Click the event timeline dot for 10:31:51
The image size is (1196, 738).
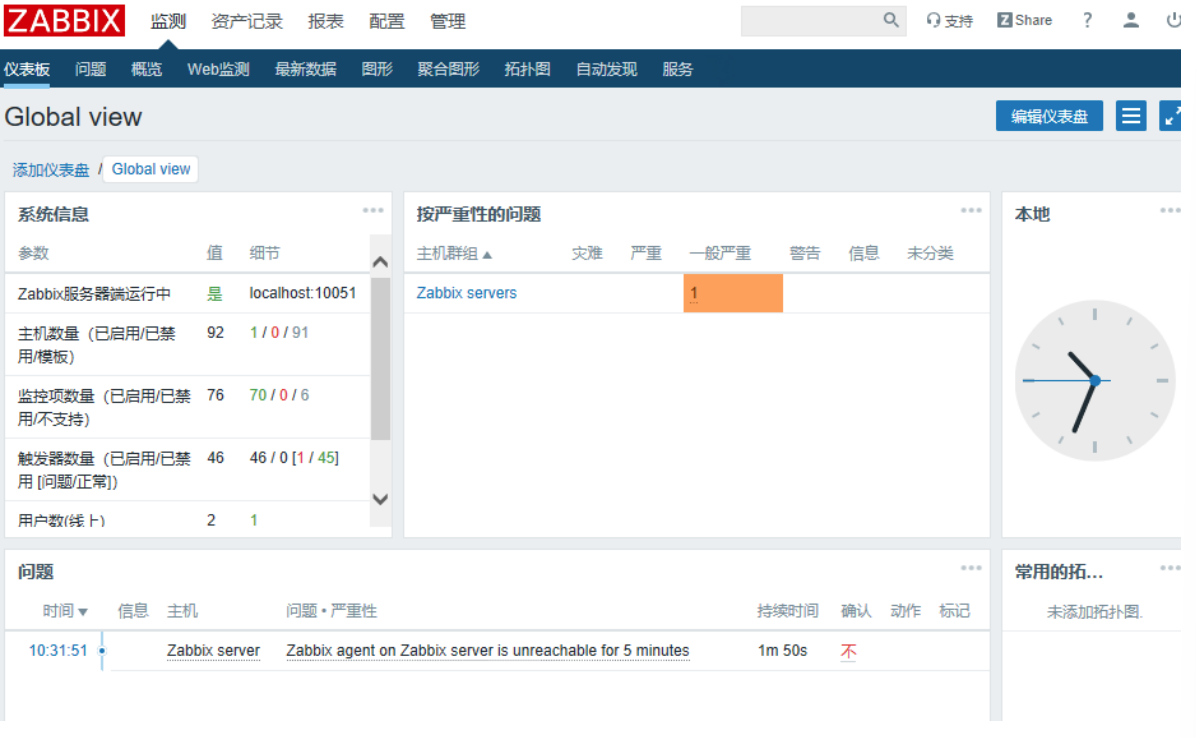102,650
